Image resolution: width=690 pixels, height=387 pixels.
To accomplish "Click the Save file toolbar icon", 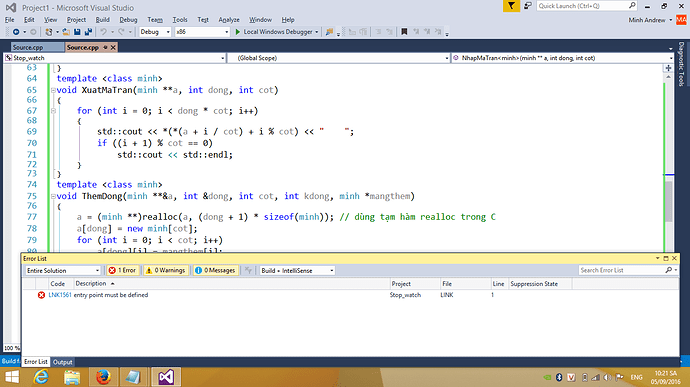I will tap(77, 32).
